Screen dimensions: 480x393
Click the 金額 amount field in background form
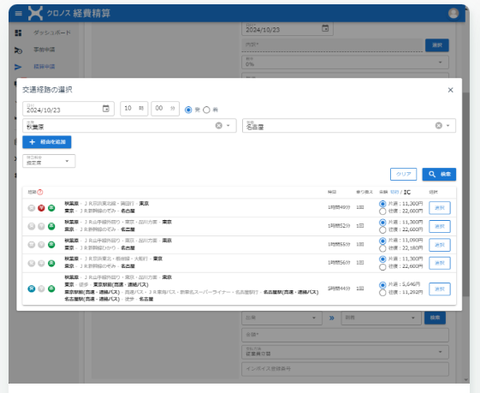point(345,335)
